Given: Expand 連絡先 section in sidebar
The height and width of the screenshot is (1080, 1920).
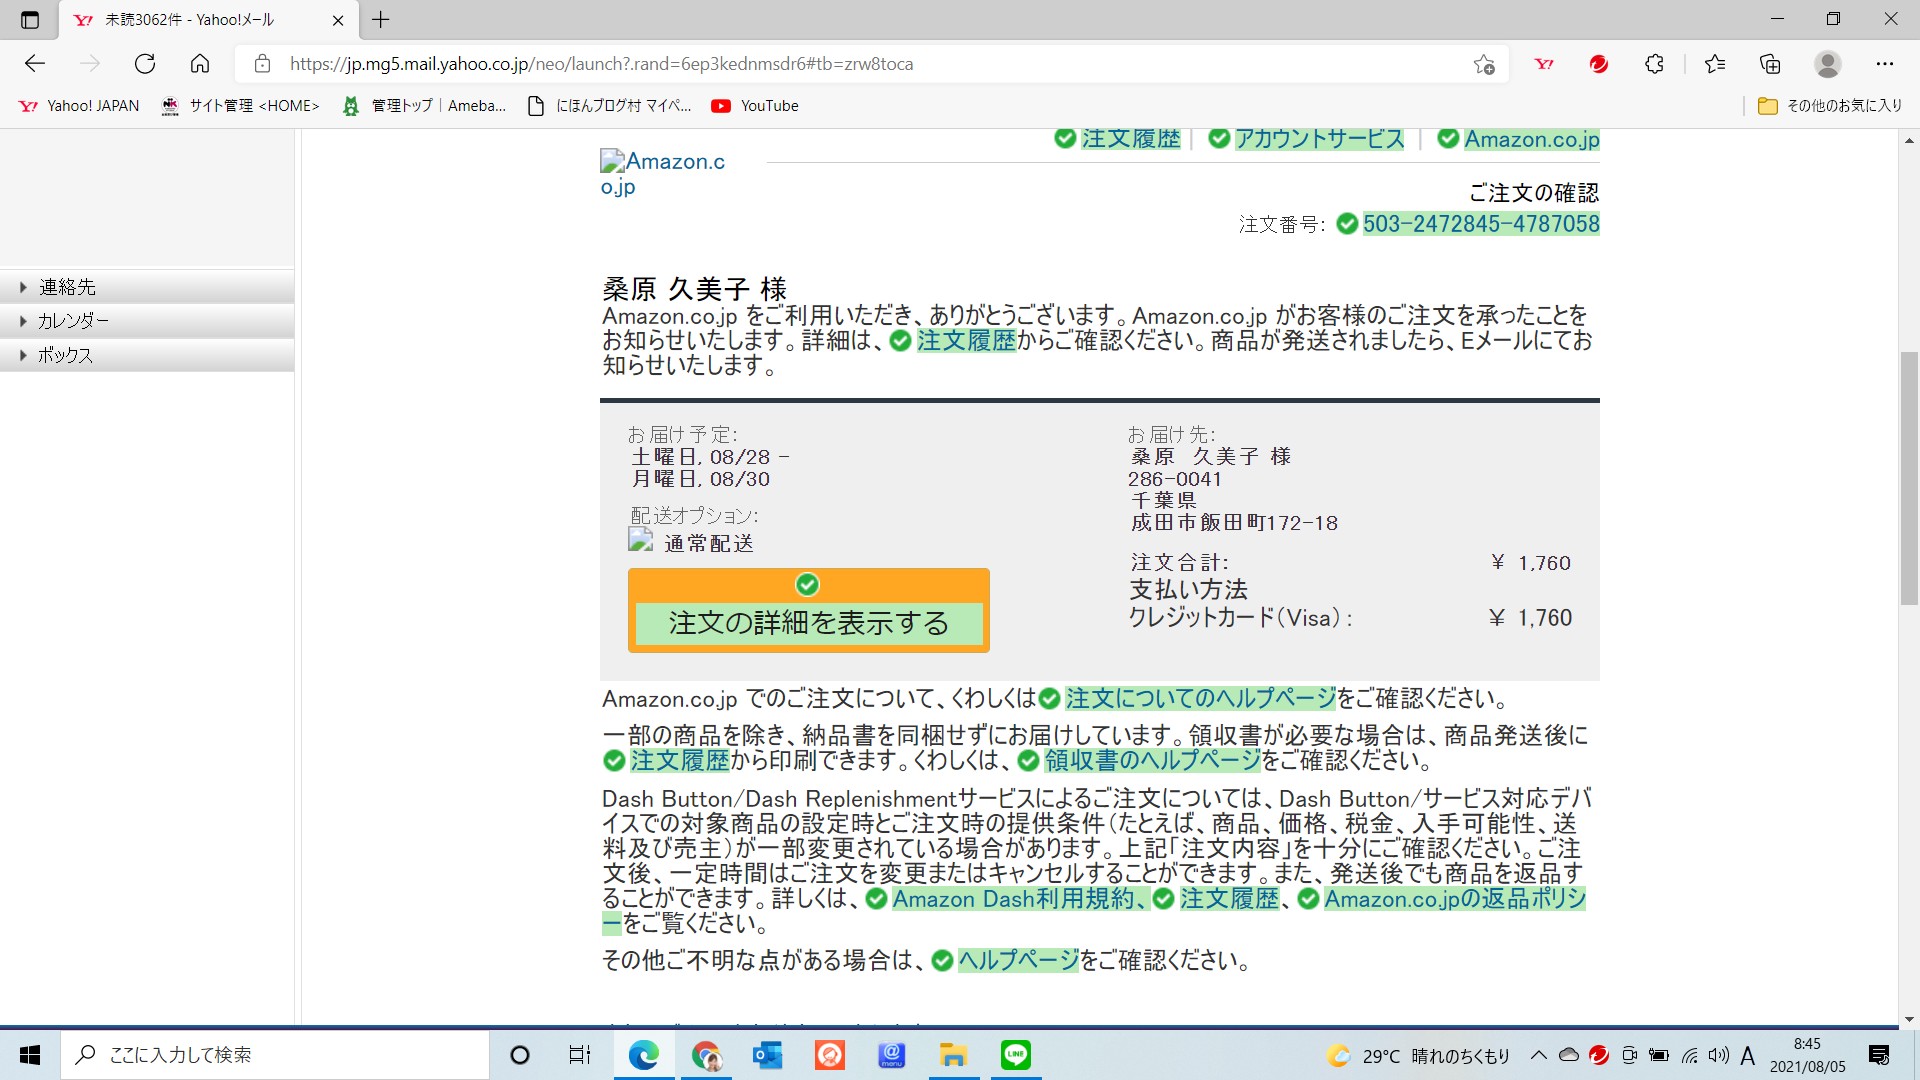Looking at the screenshot, I should 147,287.
